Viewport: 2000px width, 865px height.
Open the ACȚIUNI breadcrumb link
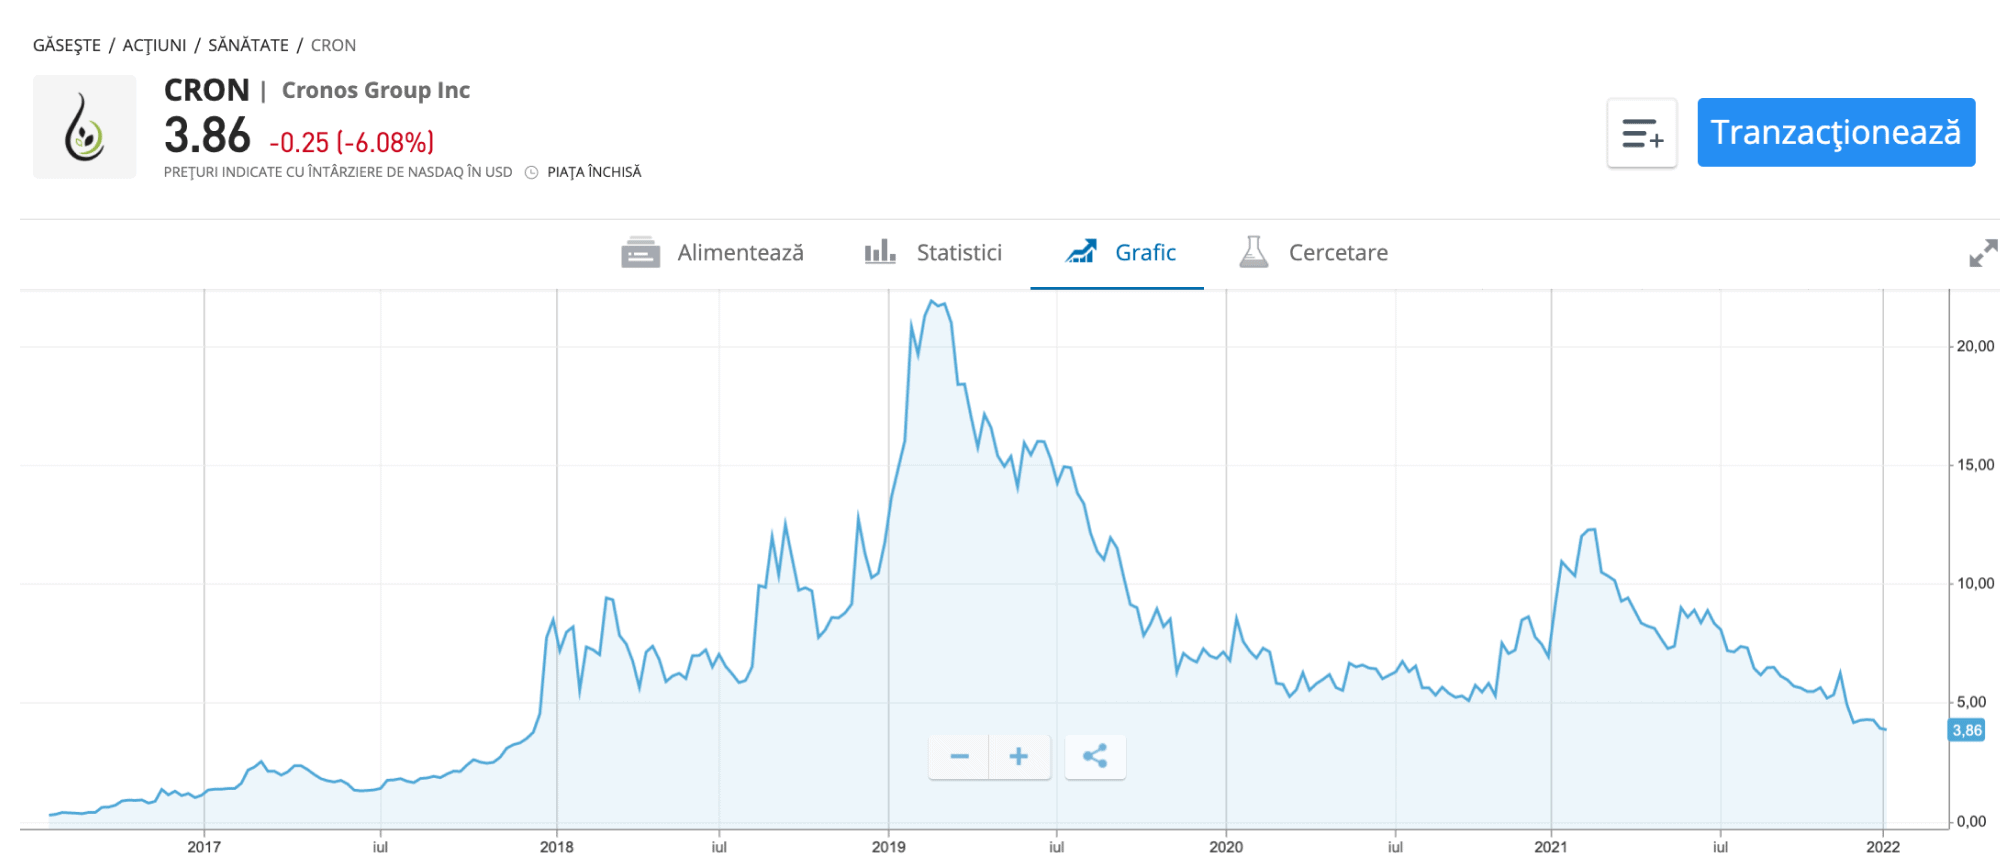(154, 45)
